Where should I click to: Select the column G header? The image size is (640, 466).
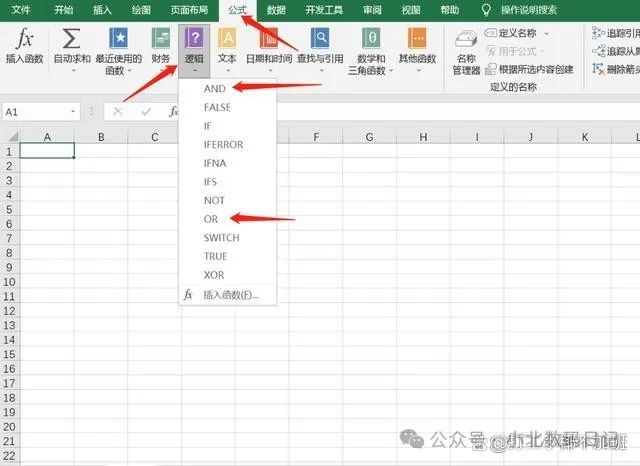(369, 137)
